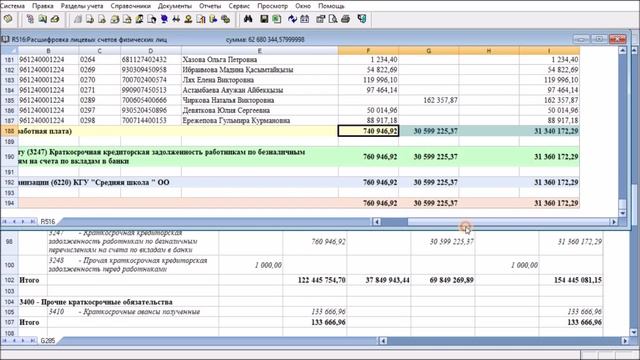Click the blue globe toolbar icon
The width and height of the screenshot is (640, 360).
(x=164, y=19)
